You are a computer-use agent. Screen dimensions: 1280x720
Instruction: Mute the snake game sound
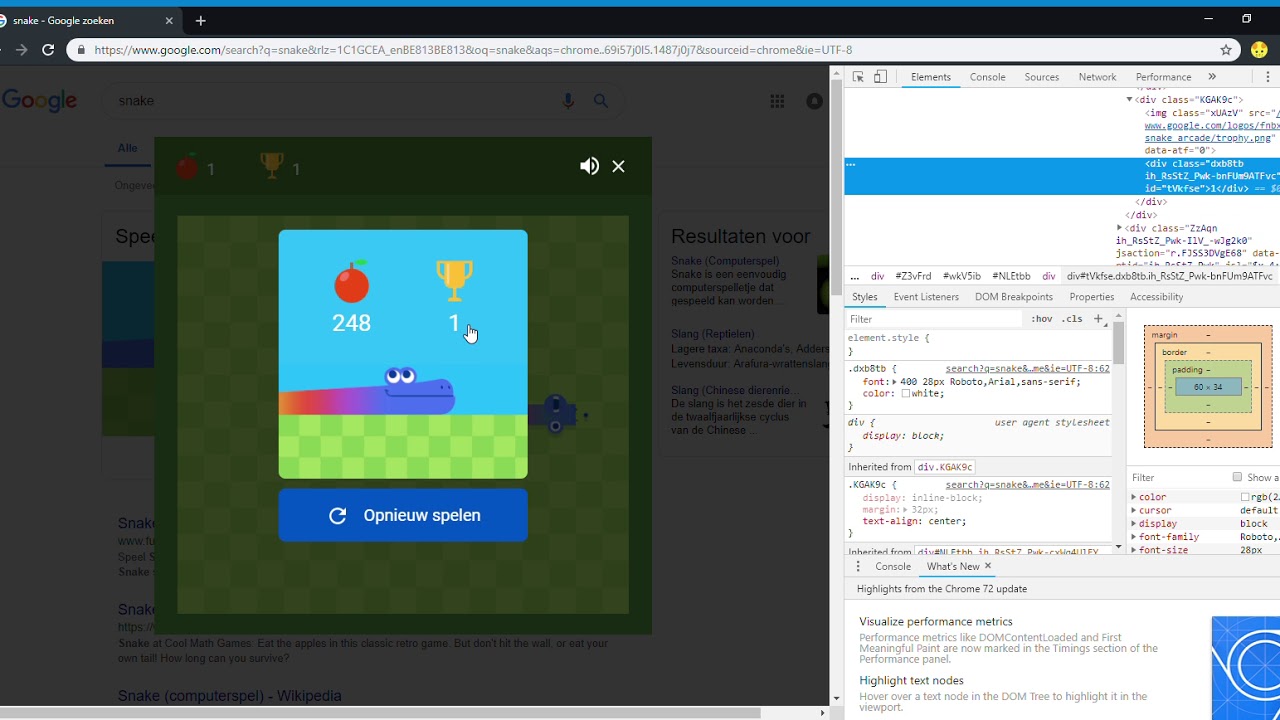(x=589, y=167)
